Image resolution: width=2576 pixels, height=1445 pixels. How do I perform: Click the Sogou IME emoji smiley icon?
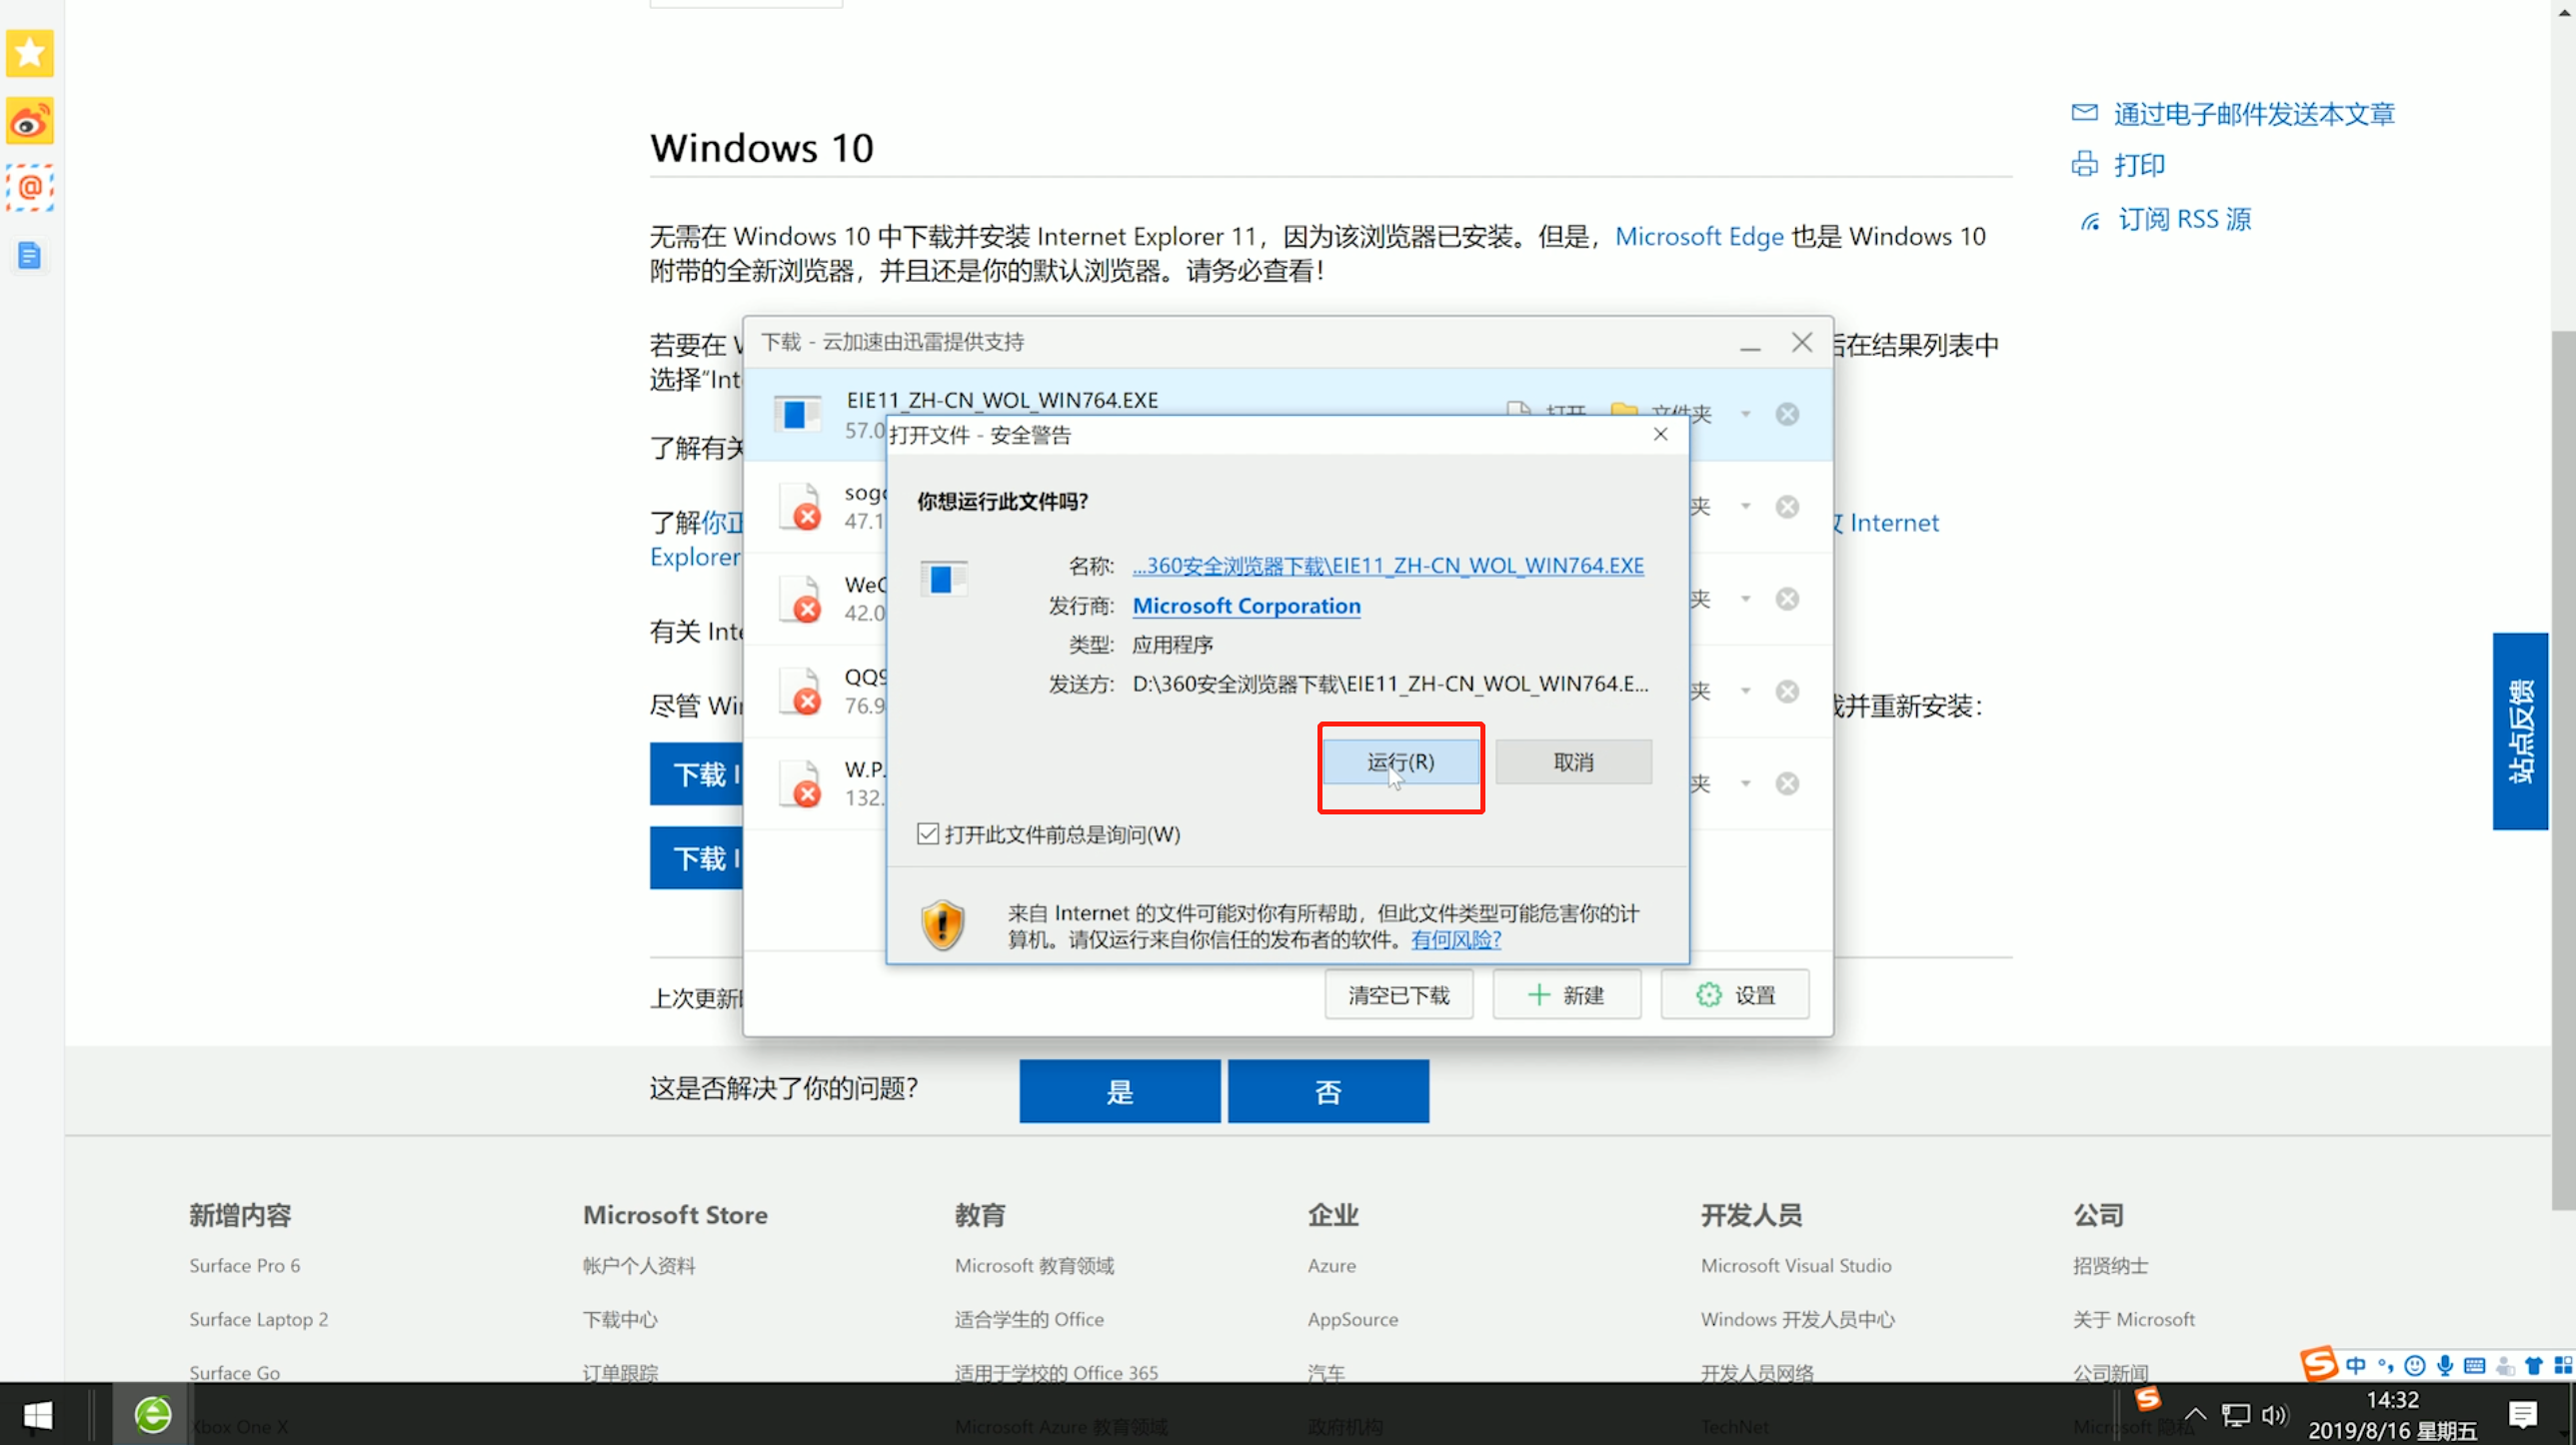click(2415, 1365)
